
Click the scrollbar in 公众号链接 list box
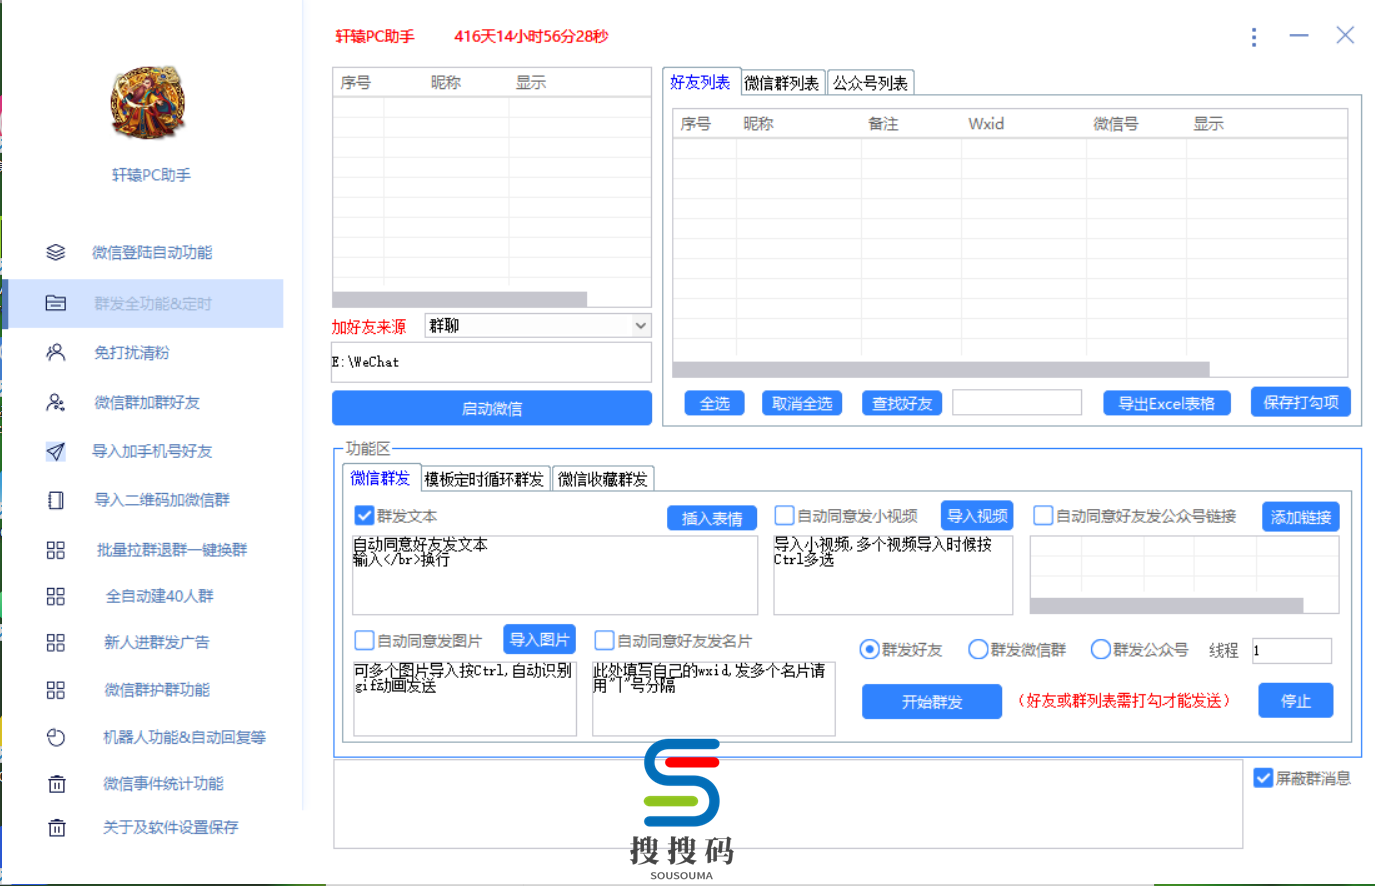1166,605
